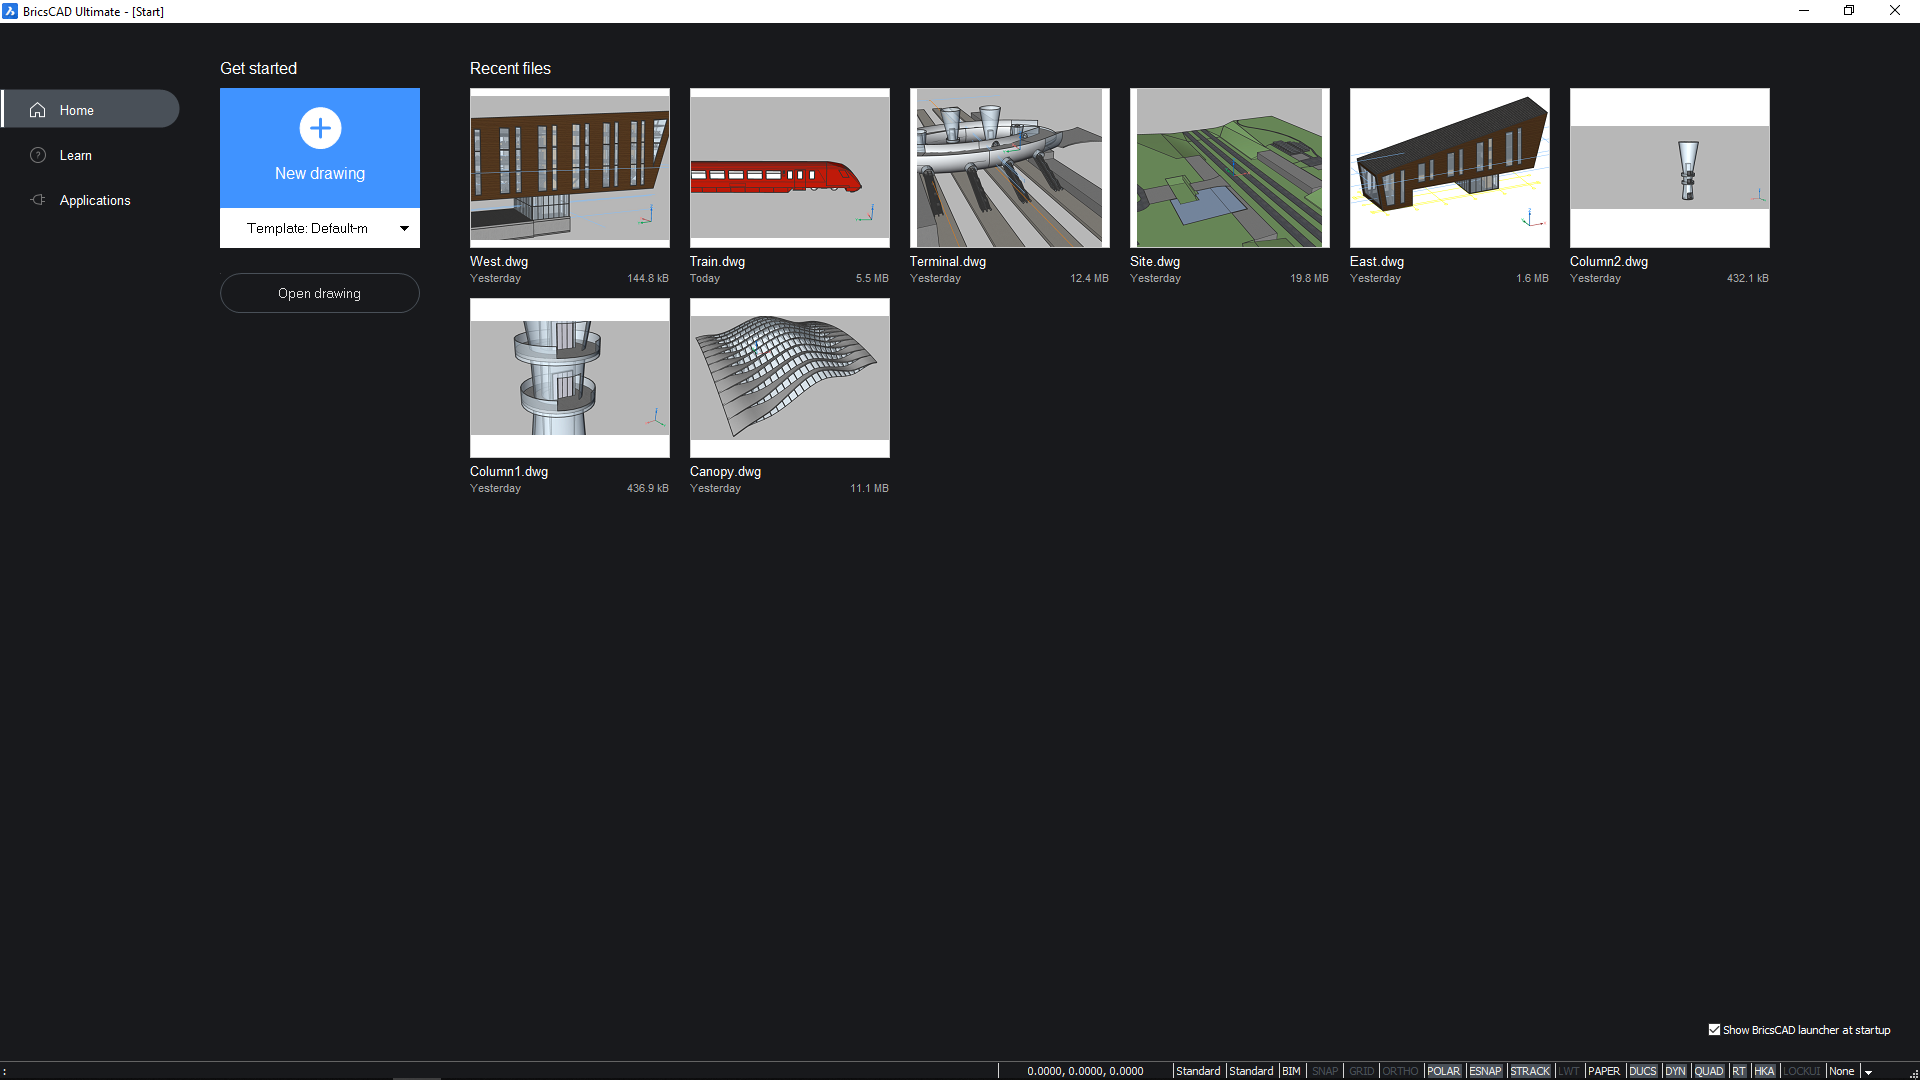1920x1080 pixels.
Task: Click the BricsCAD logo in title bar
Action: (x=10, y=11)
